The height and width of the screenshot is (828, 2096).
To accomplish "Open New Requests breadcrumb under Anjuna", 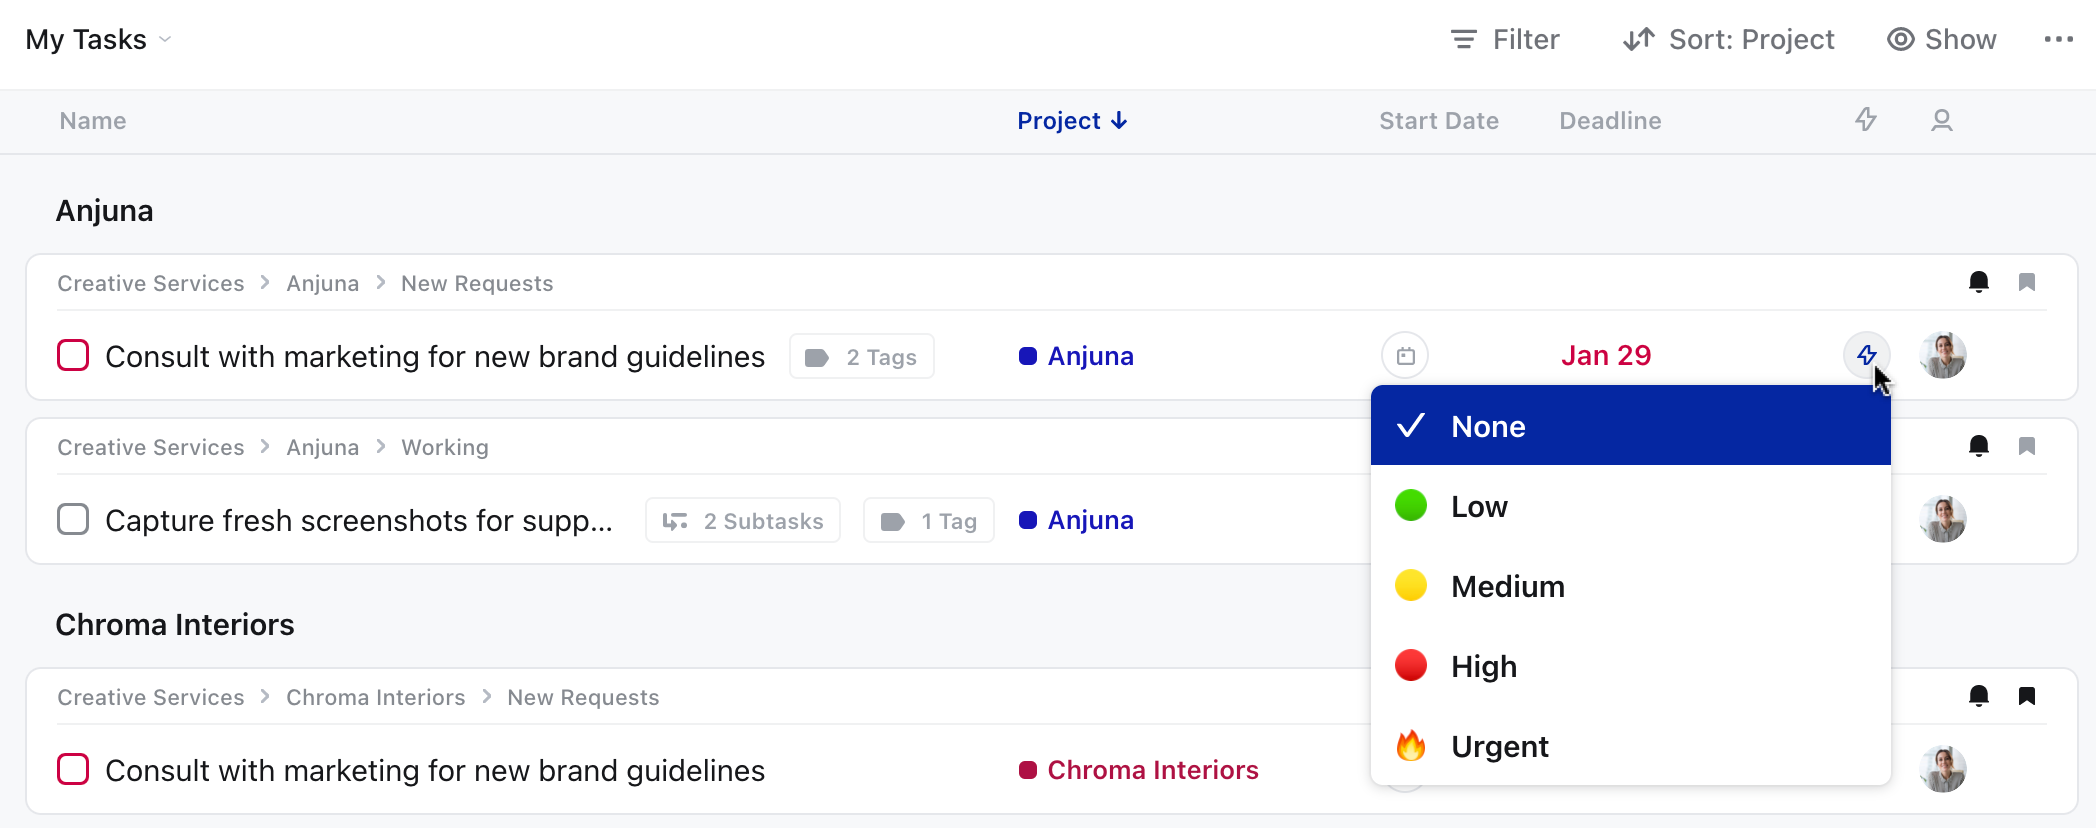I will 477,284.
